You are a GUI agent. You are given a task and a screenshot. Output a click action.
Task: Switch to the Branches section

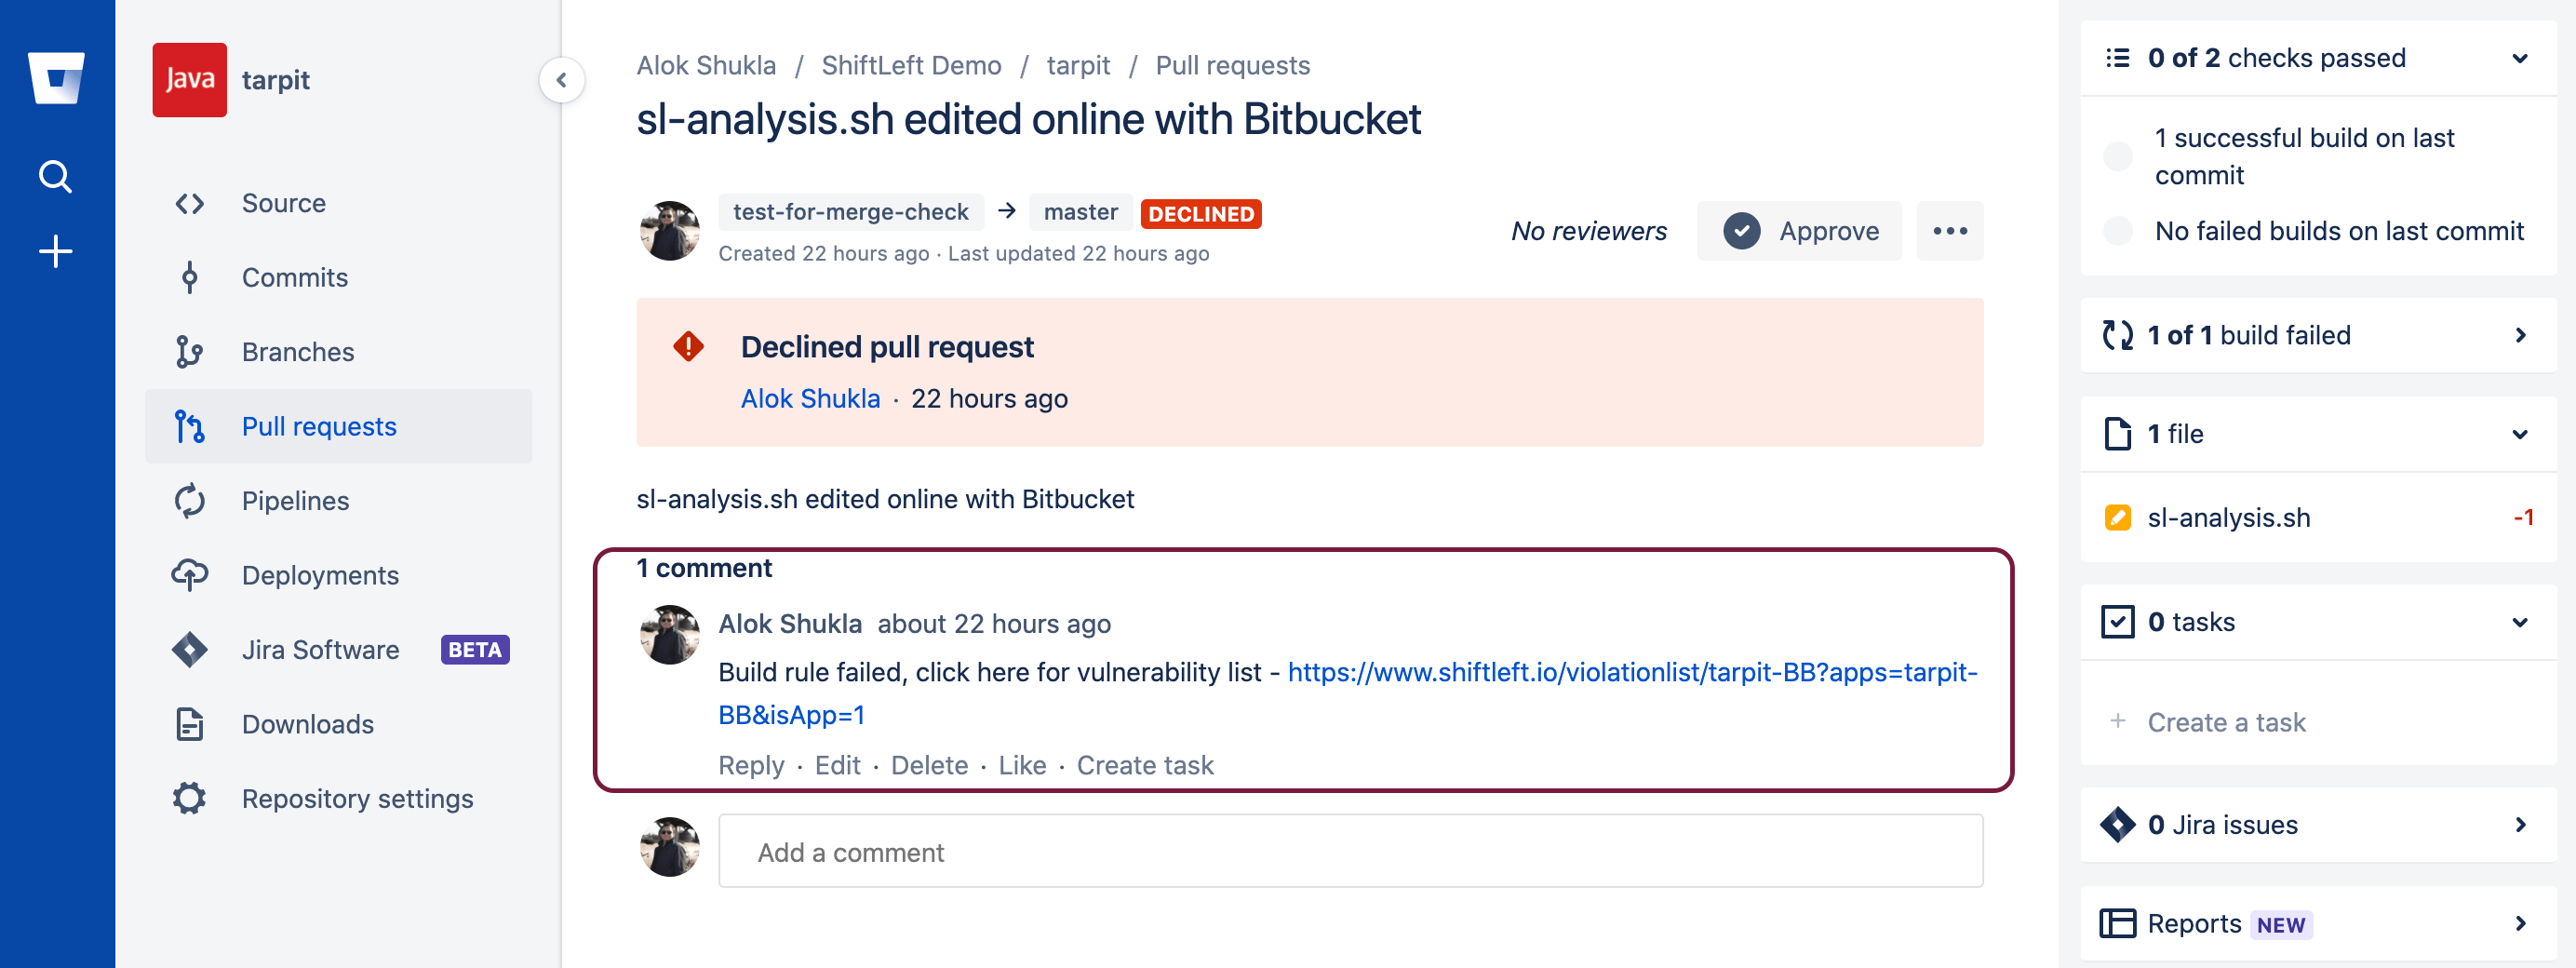click(x=297, y=351)
